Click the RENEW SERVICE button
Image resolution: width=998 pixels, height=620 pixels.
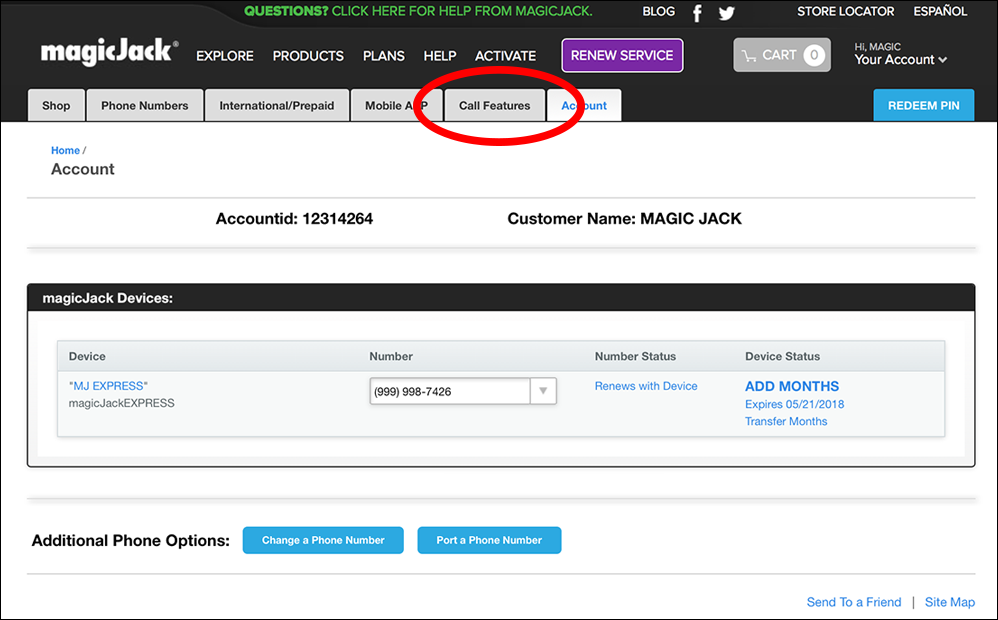pos(622,55)
